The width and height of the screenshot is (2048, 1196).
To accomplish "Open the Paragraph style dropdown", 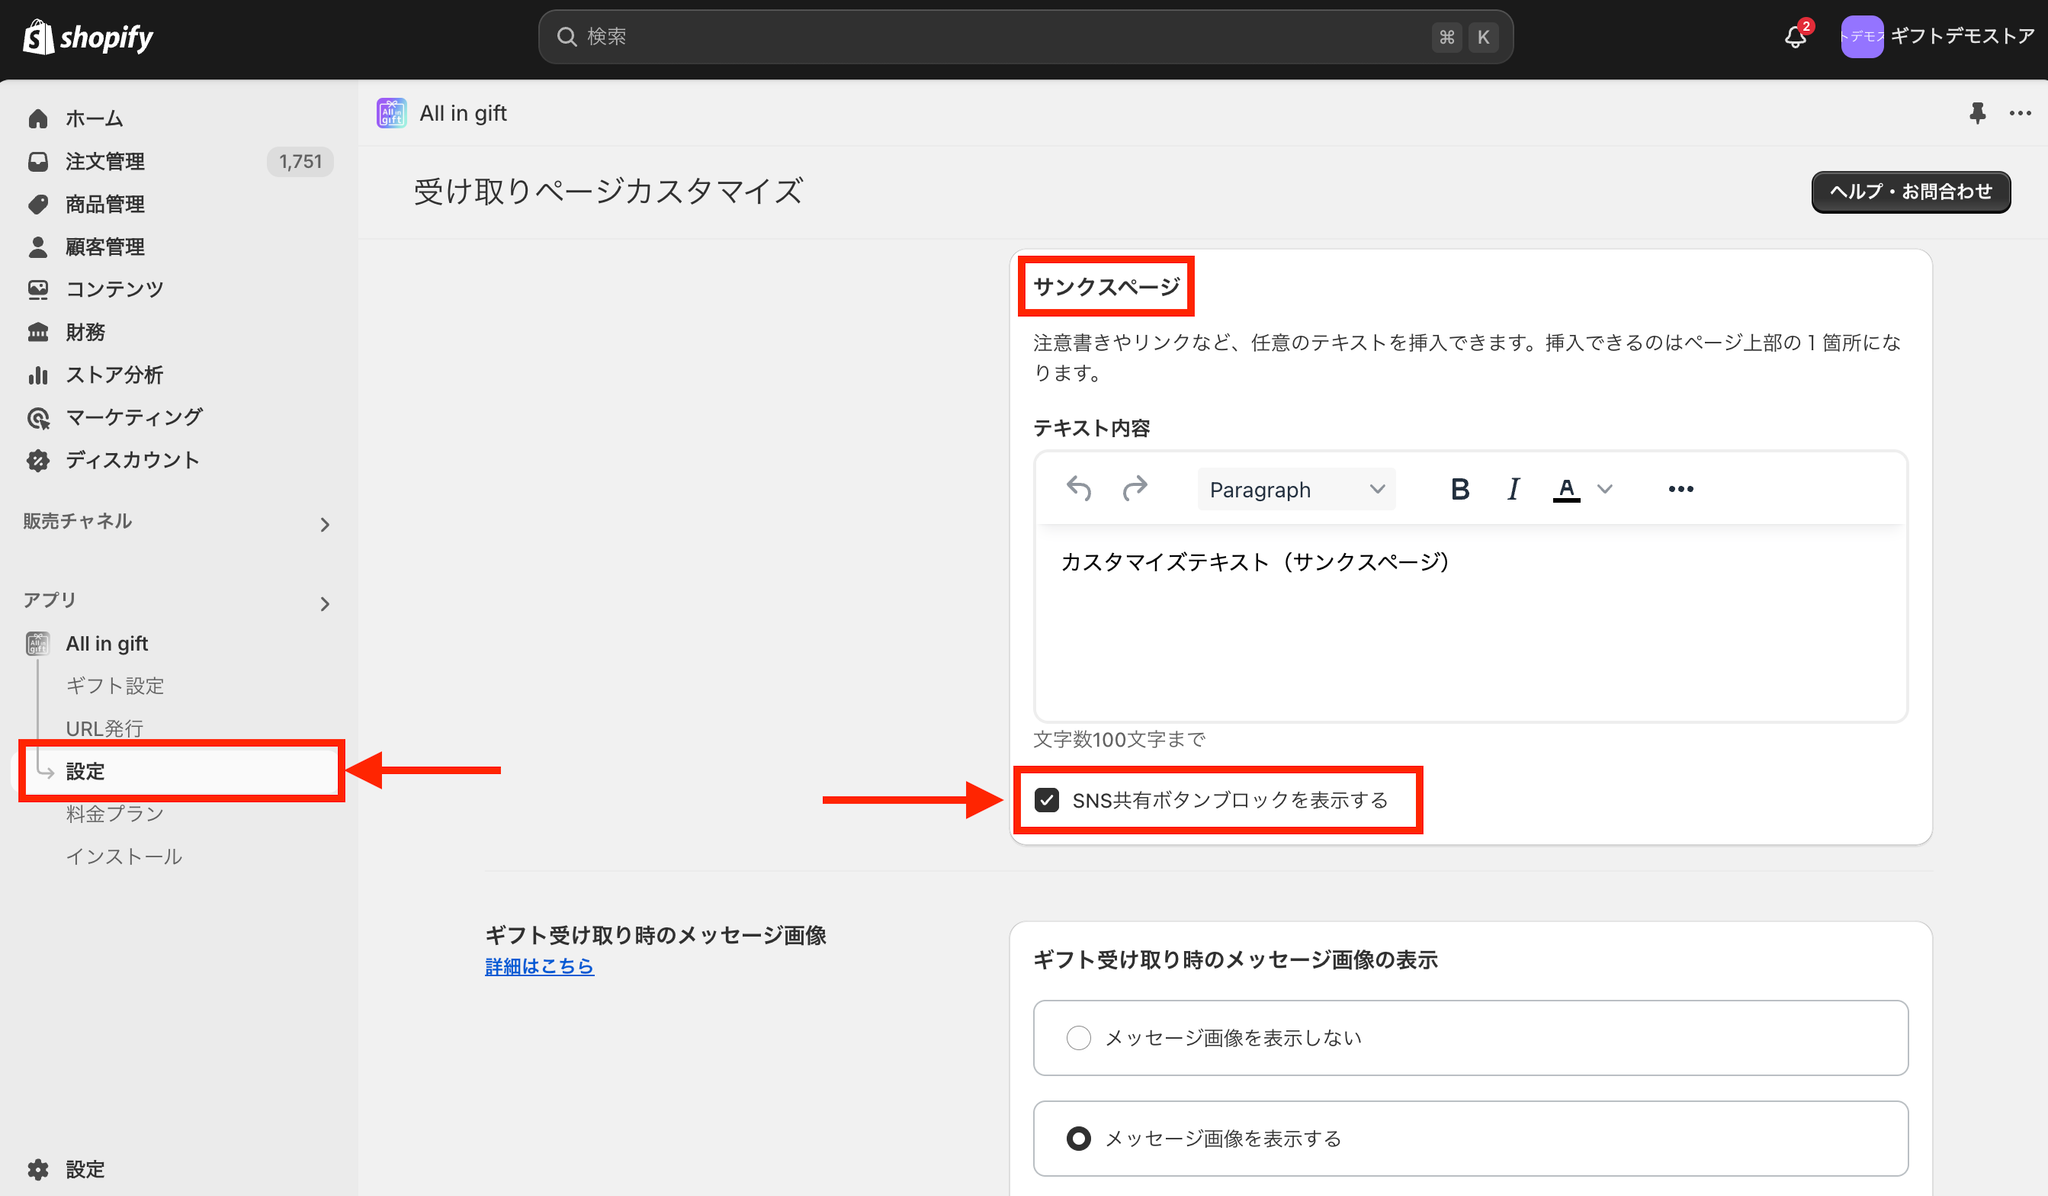I will pos(1296,489).
